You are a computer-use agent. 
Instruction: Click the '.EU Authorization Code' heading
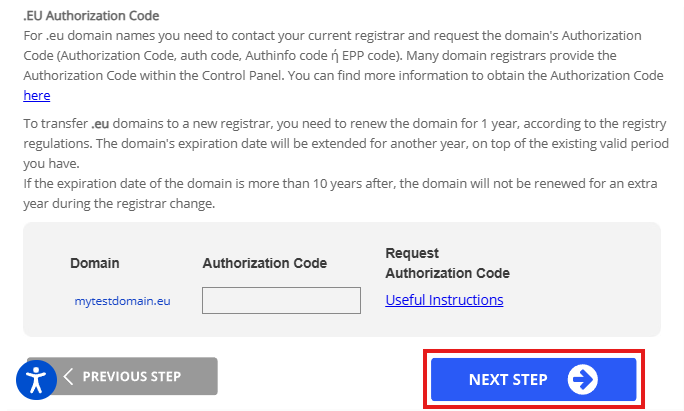(91, 16)
